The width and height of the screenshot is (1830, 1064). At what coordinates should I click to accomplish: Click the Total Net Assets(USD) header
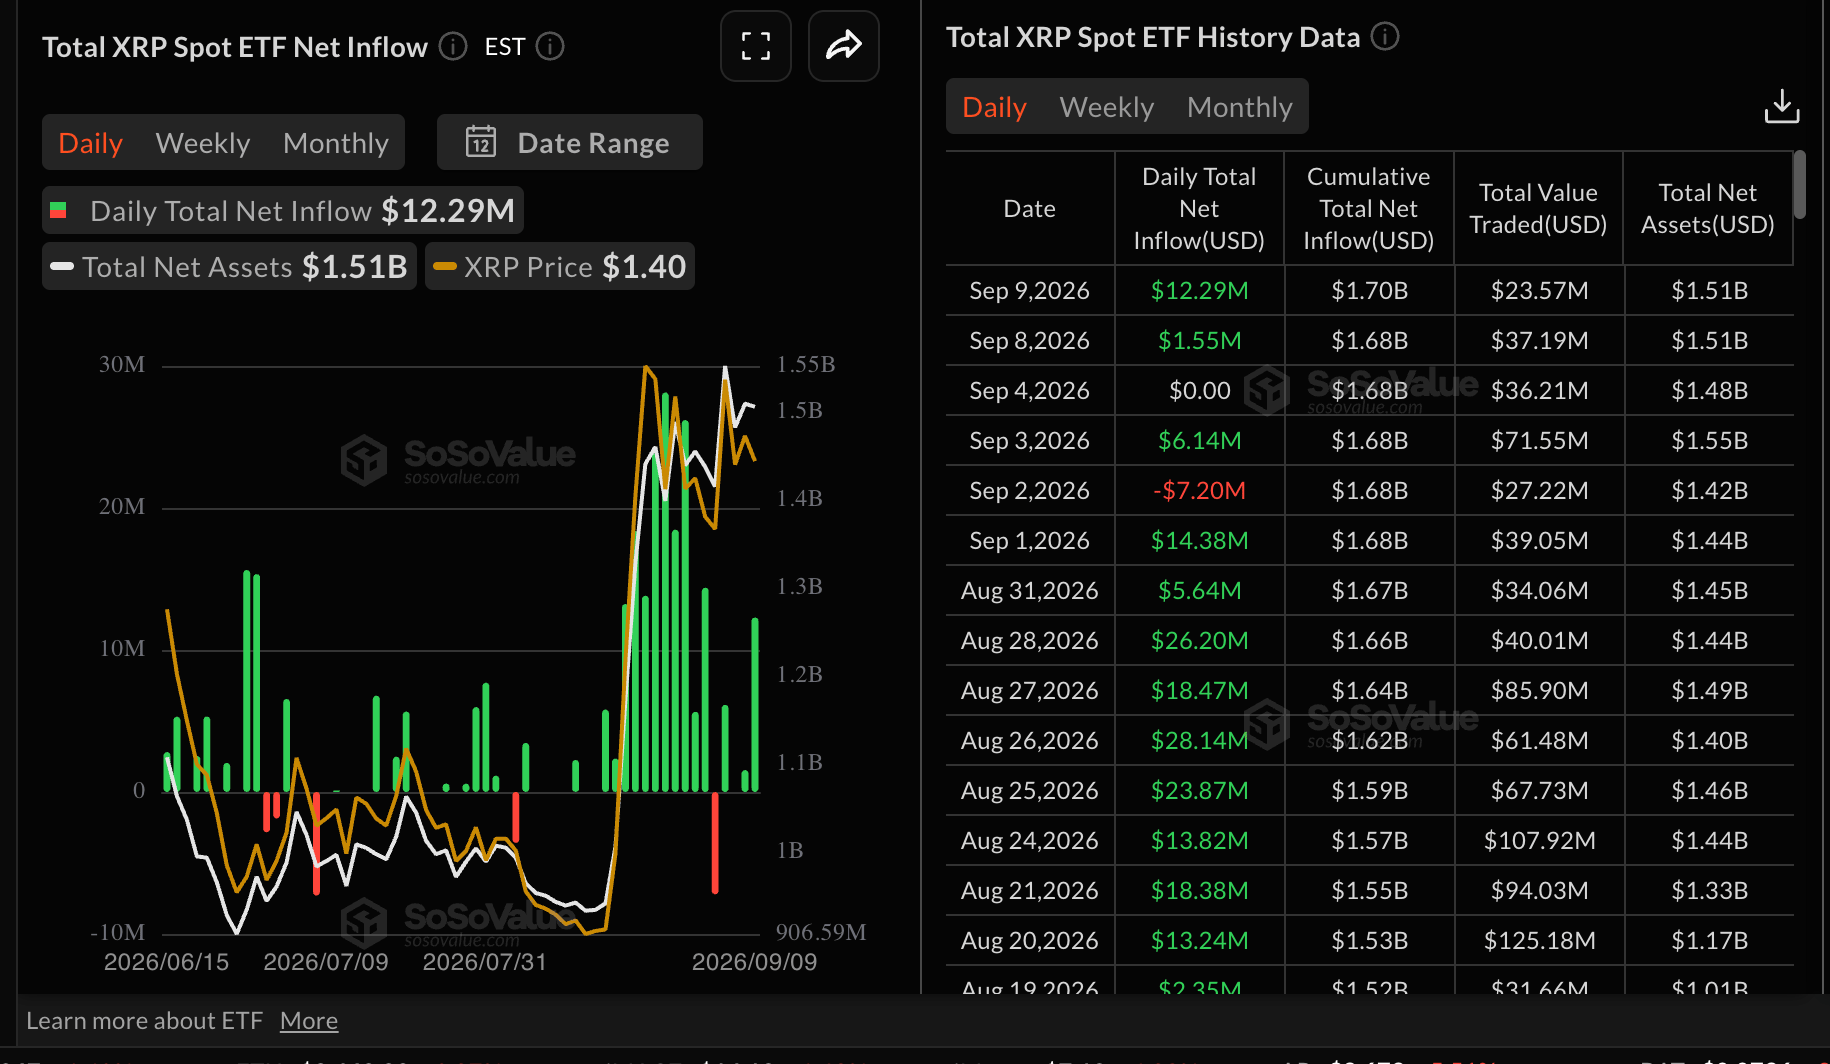point(1708,208)
